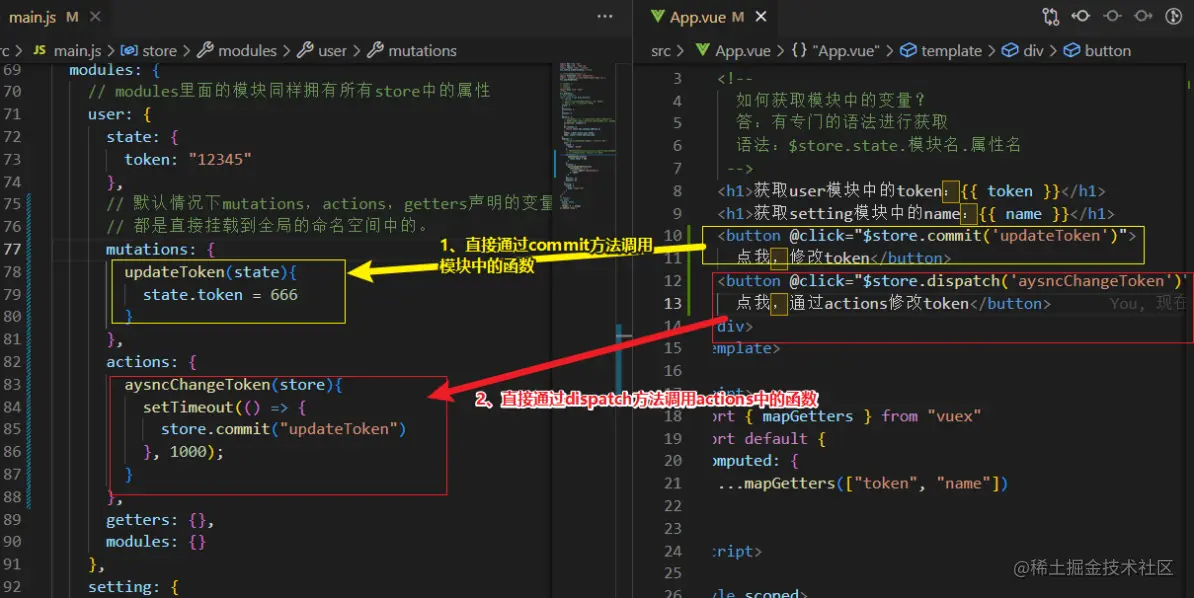Click Vue icon in App.vue breadcrumb
Viewport: 1194px width, 598px height.
point(702,51)
